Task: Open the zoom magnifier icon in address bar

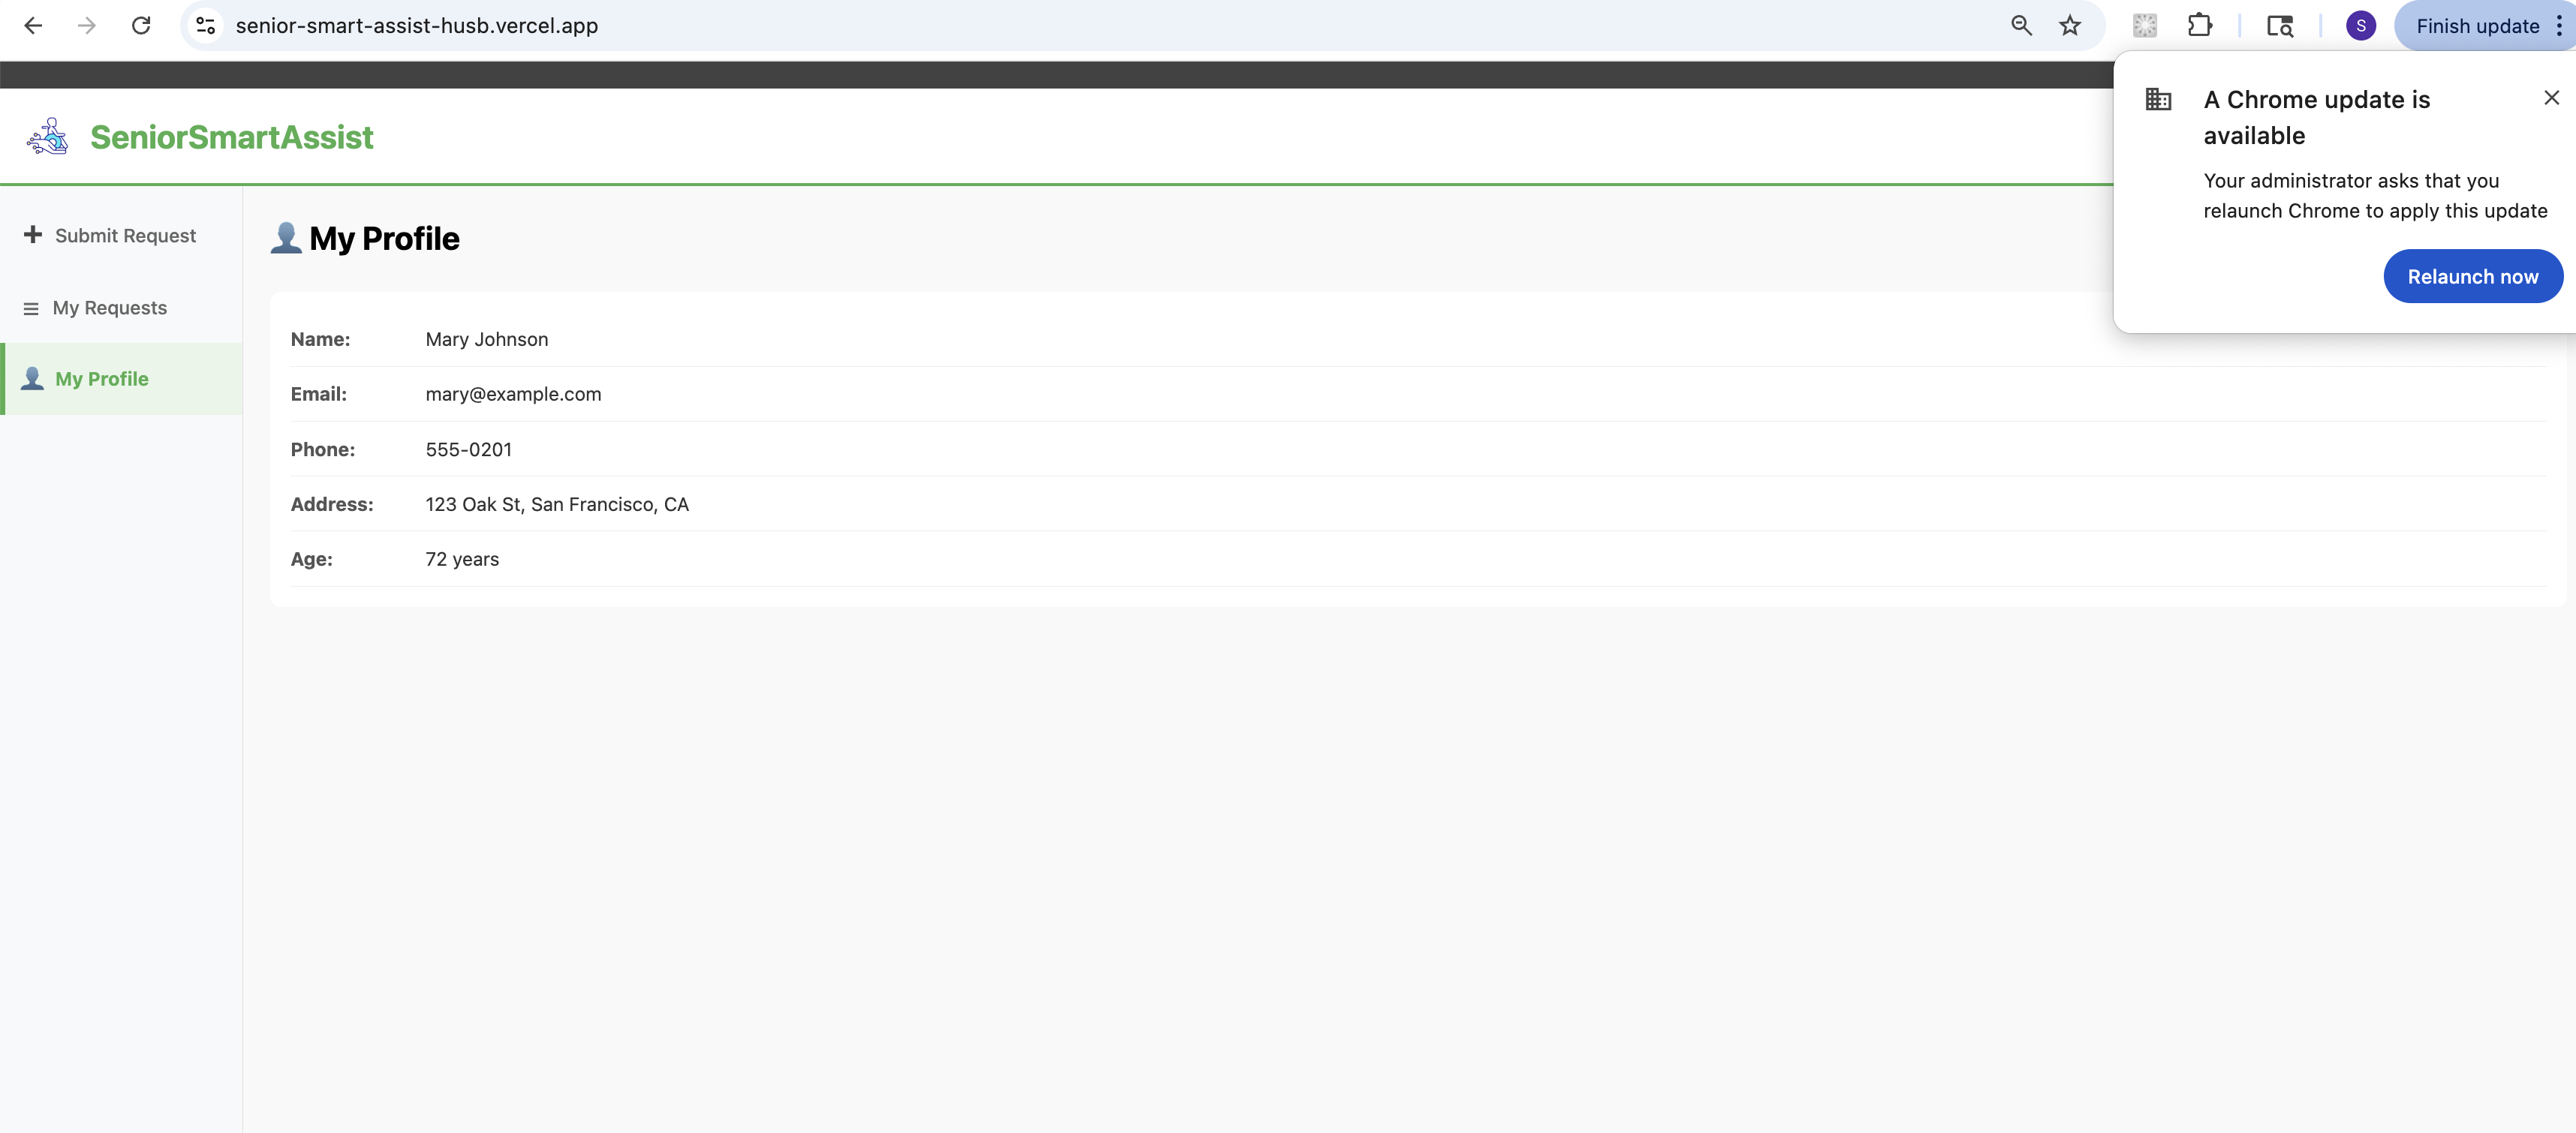Action: (x=2021, y=26)
